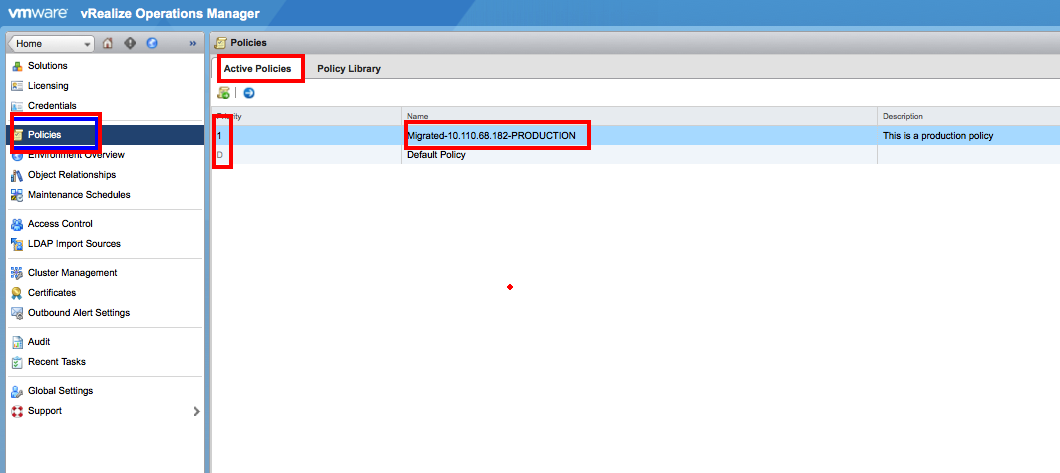Click the Object Relationships icon
The height and width of the screenshot is (473, 1060).
tap(18, 175)
